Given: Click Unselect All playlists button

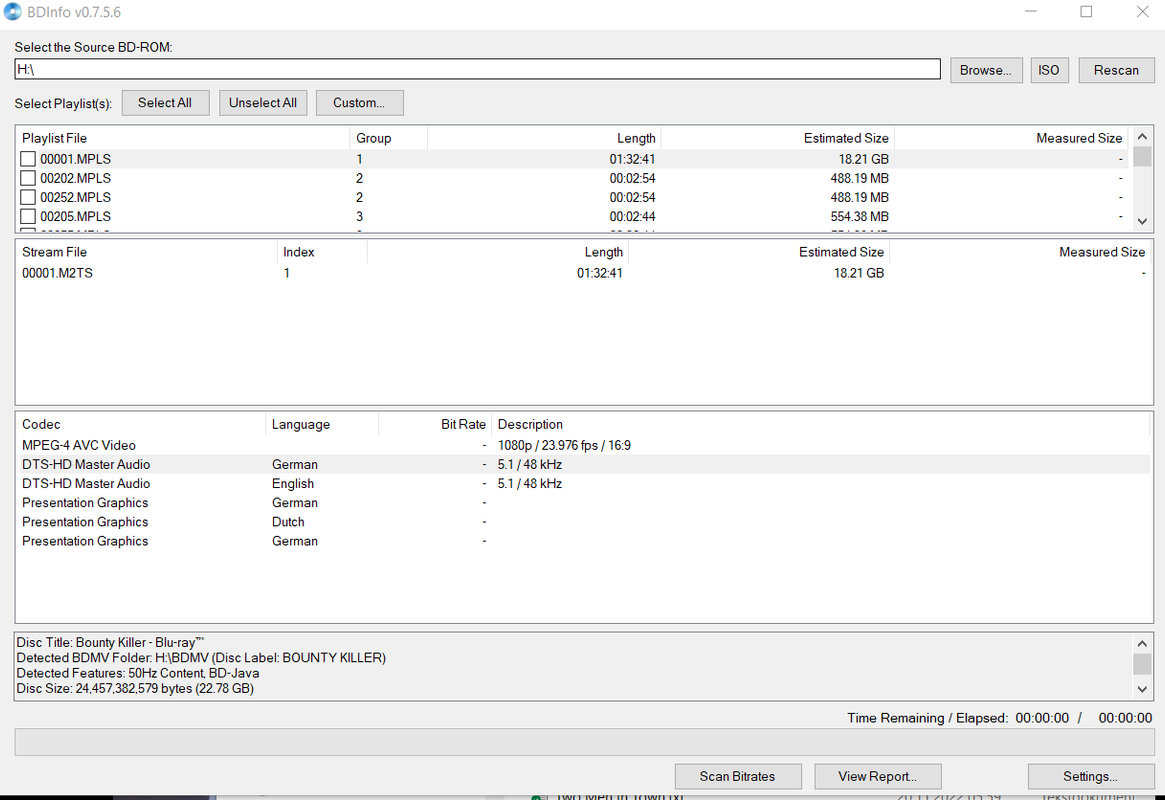Looking at the screenshot, I should [263, 103].
